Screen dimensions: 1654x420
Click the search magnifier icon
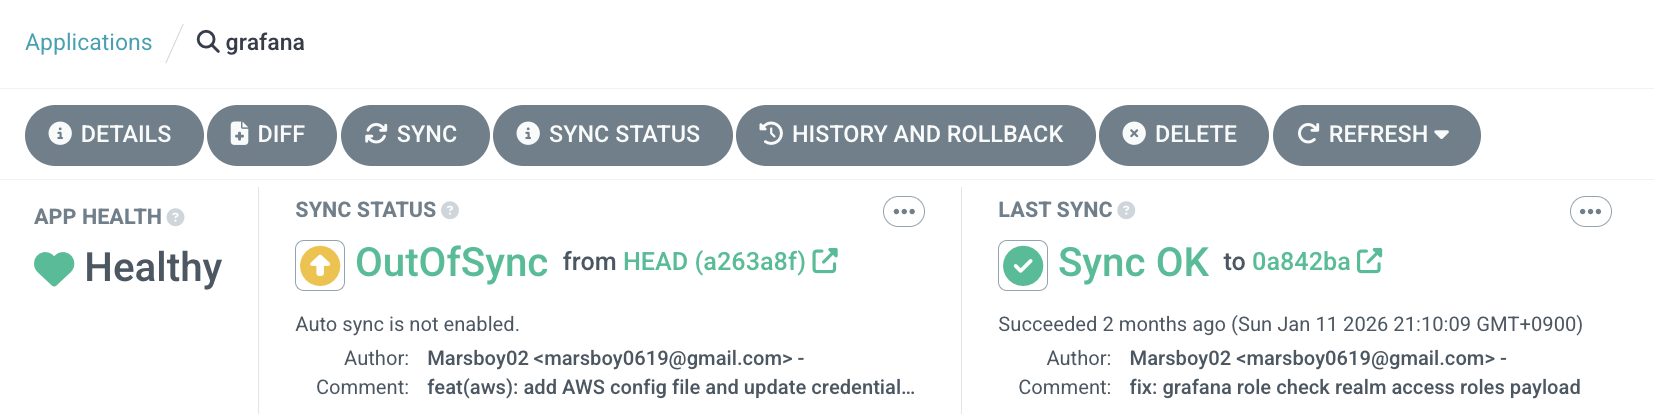click(x=207, y=42)
